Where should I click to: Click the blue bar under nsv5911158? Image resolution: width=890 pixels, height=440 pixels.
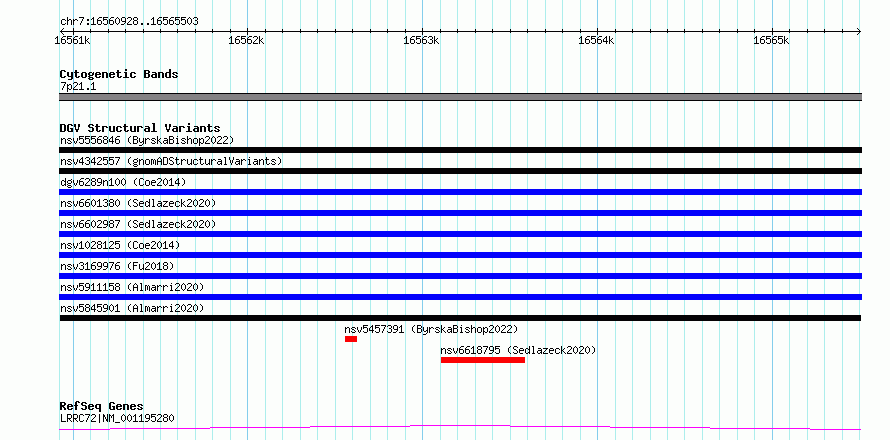(x=460, y=297)
